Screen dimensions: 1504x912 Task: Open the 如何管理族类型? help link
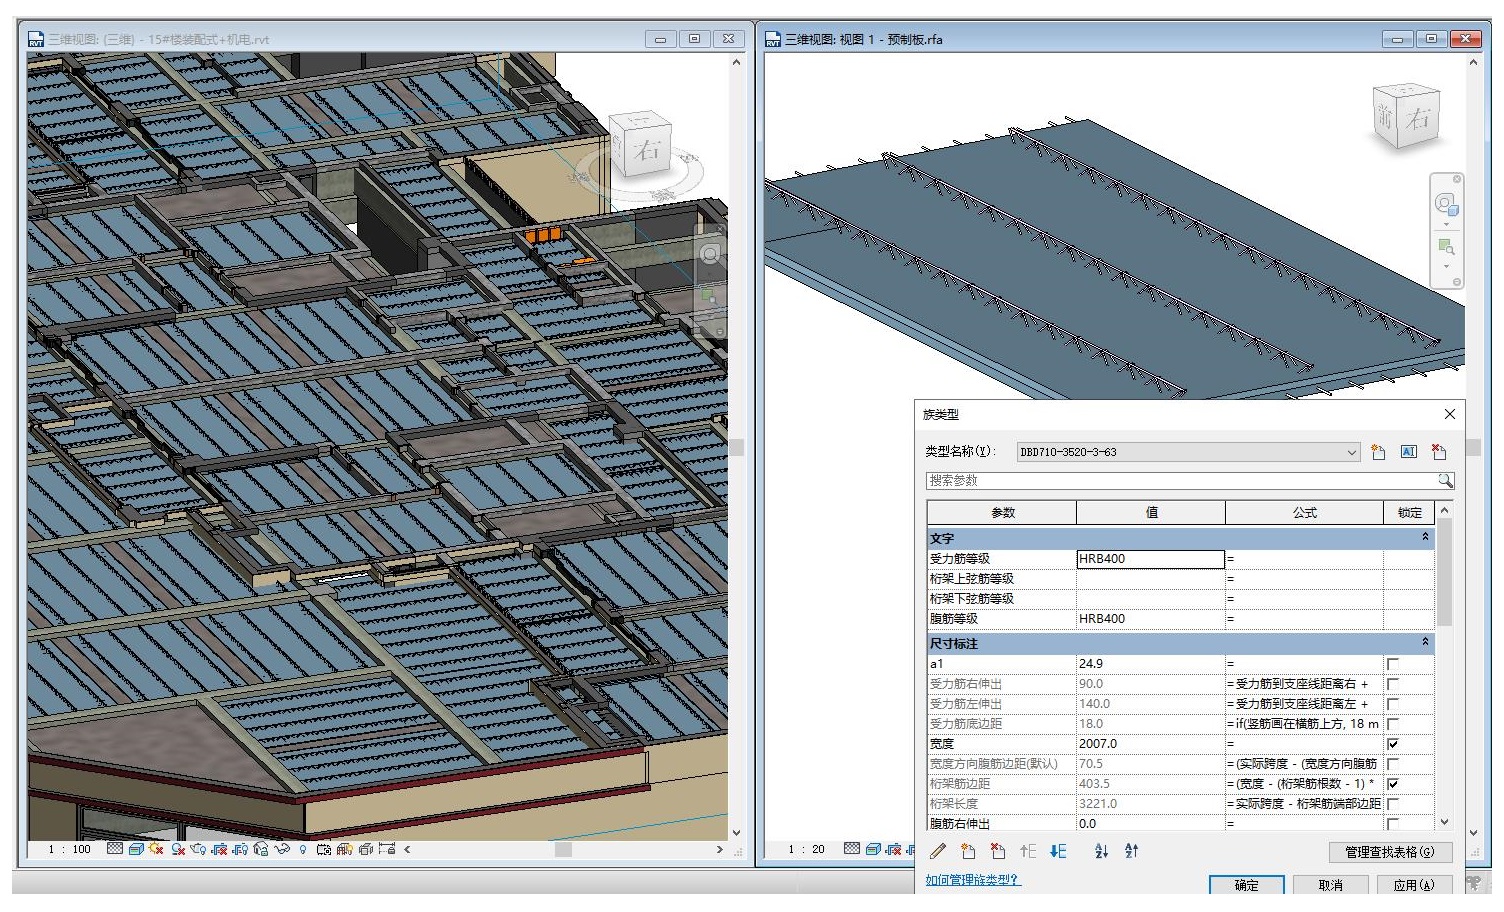pyautogui.click(x=972, y=880)
